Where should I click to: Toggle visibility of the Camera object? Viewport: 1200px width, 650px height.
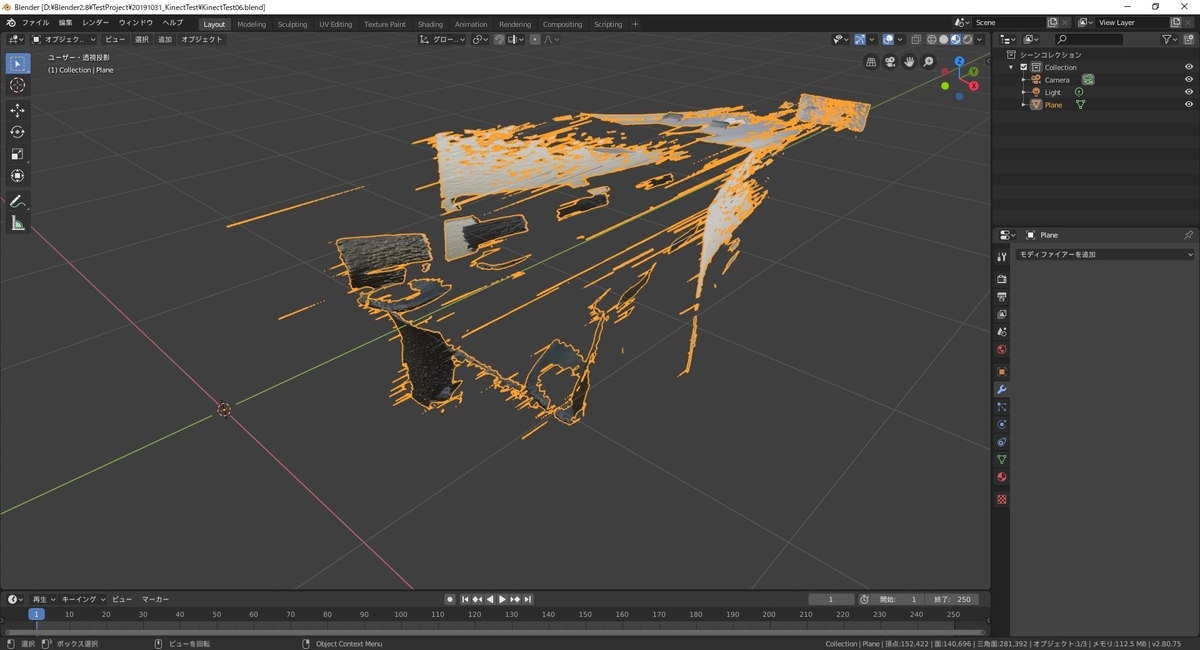pyautogui.click(x=1189, y=80)
